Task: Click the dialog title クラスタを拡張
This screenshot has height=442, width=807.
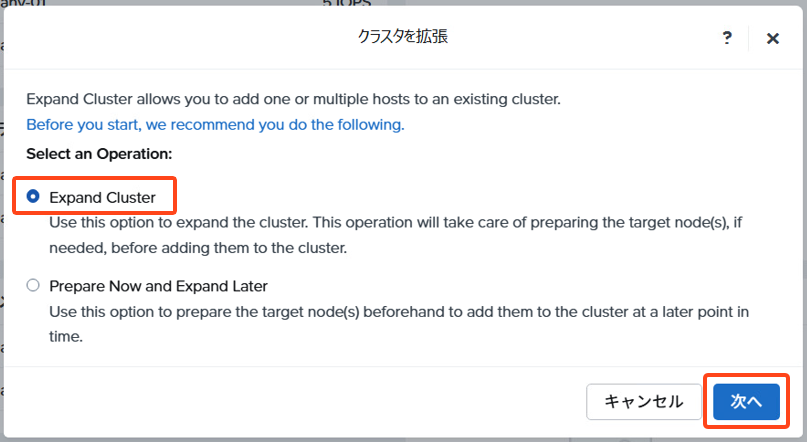Action: pyautogui.click(x=403, y=37)
